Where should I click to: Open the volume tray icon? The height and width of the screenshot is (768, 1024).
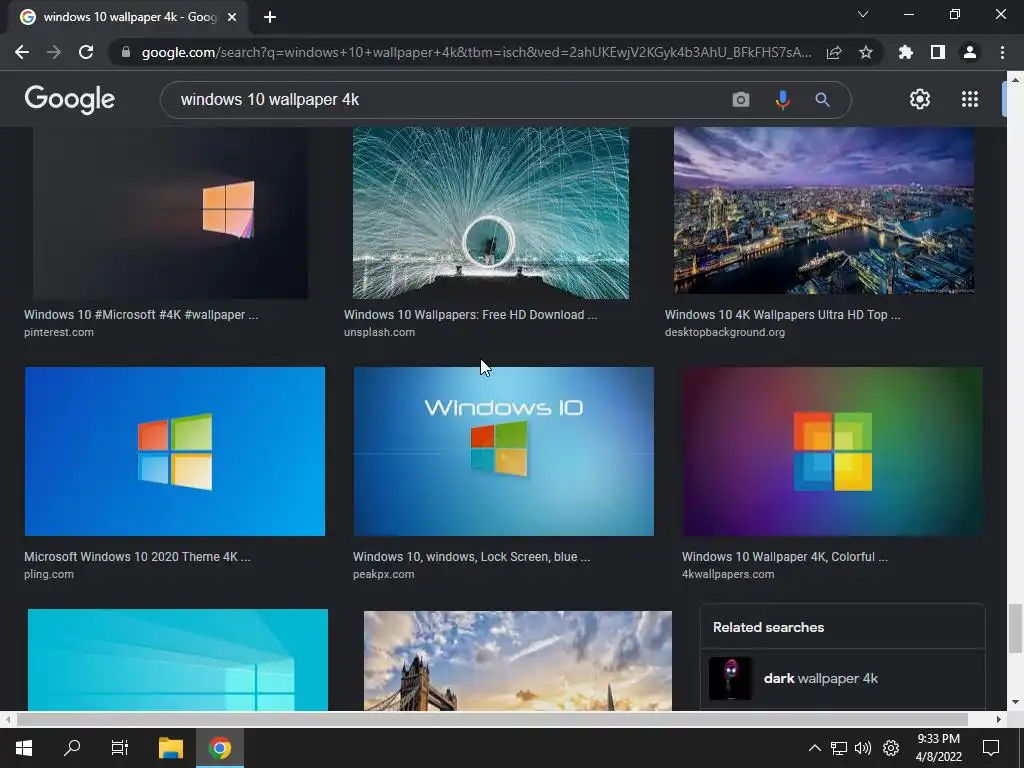pos(863,748)
